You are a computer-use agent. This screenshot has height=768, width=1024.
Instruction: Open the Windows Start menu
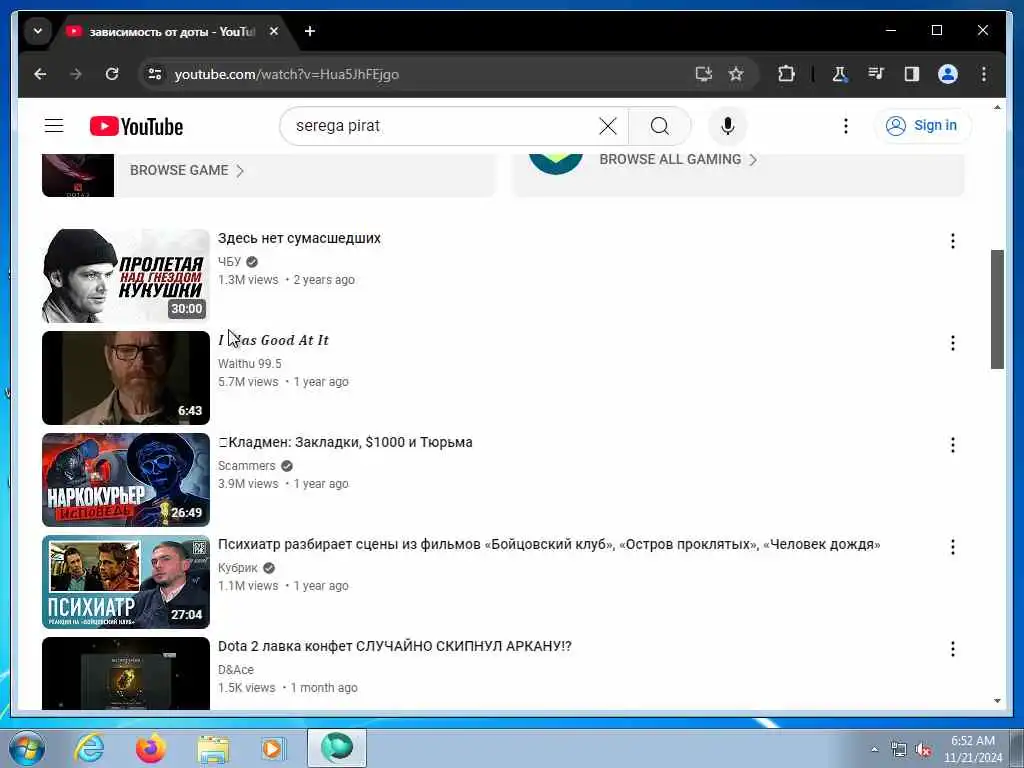[27, 748]
